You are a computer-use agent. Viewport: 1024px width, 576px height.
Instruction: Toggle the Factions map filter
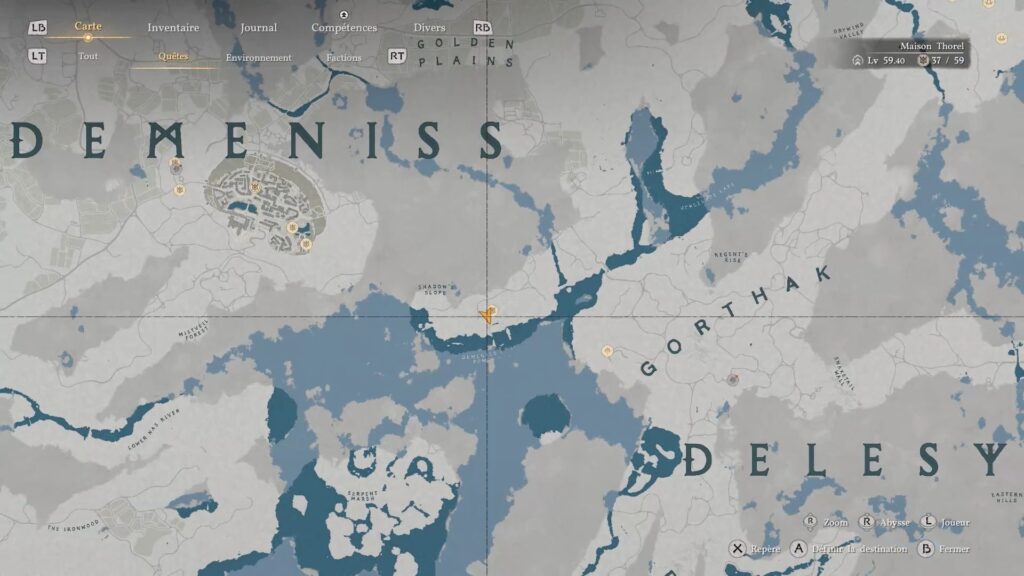344,57
